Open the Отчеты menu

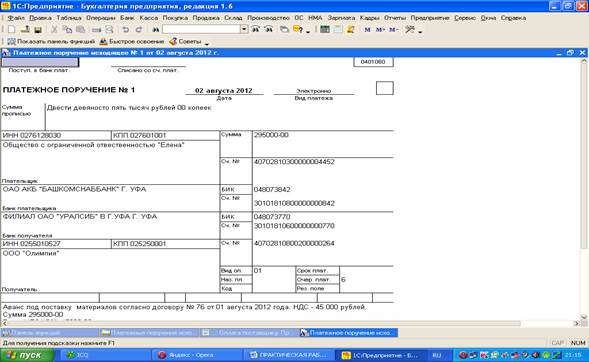(395, 18)
